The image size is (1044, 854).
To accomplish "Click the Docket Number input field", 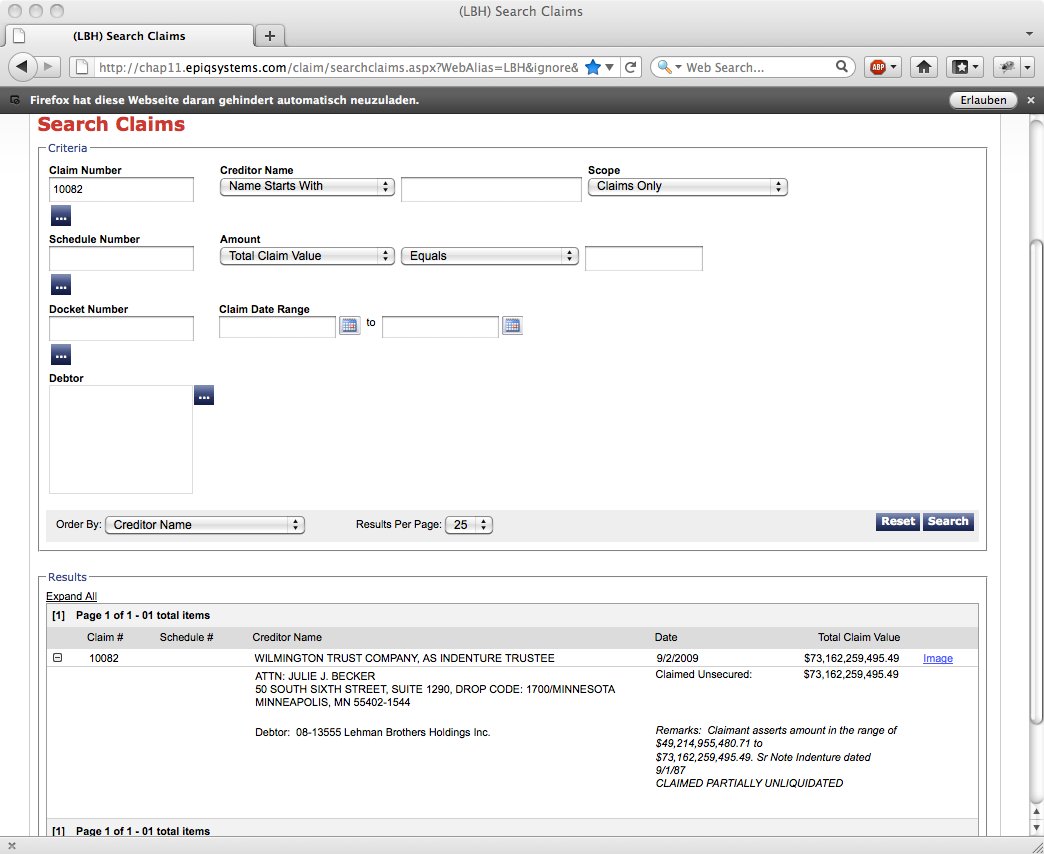I will (121, 328).
